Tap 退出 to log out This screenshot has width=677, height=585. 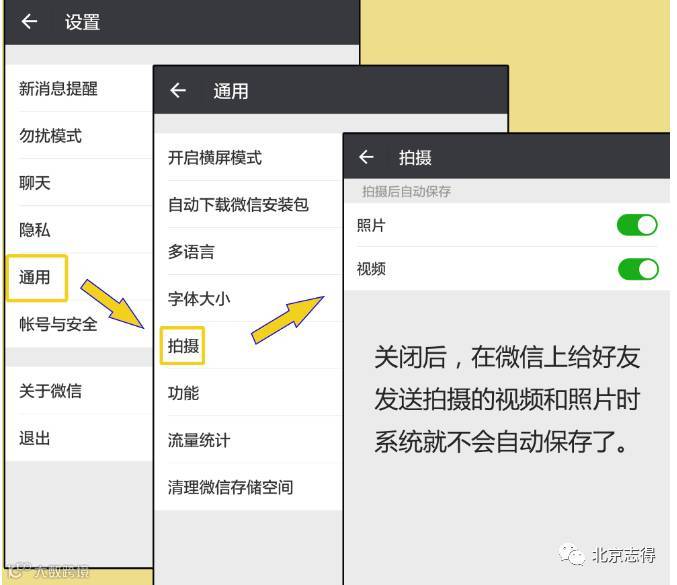coord(79,438)
